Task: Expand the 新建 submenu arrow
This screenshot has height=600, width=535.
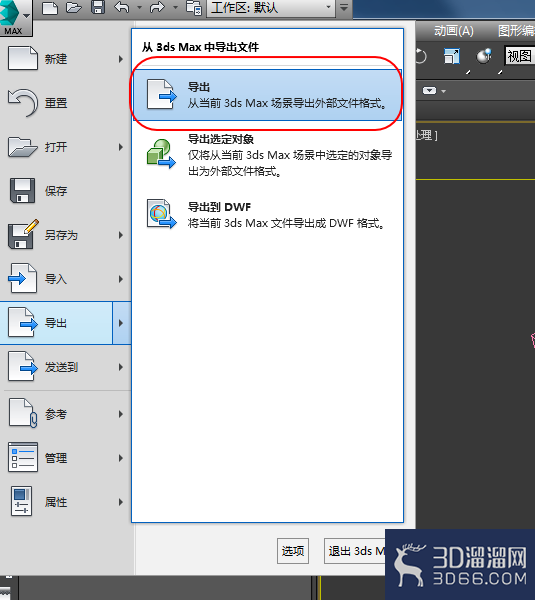Action: point(121,59)
